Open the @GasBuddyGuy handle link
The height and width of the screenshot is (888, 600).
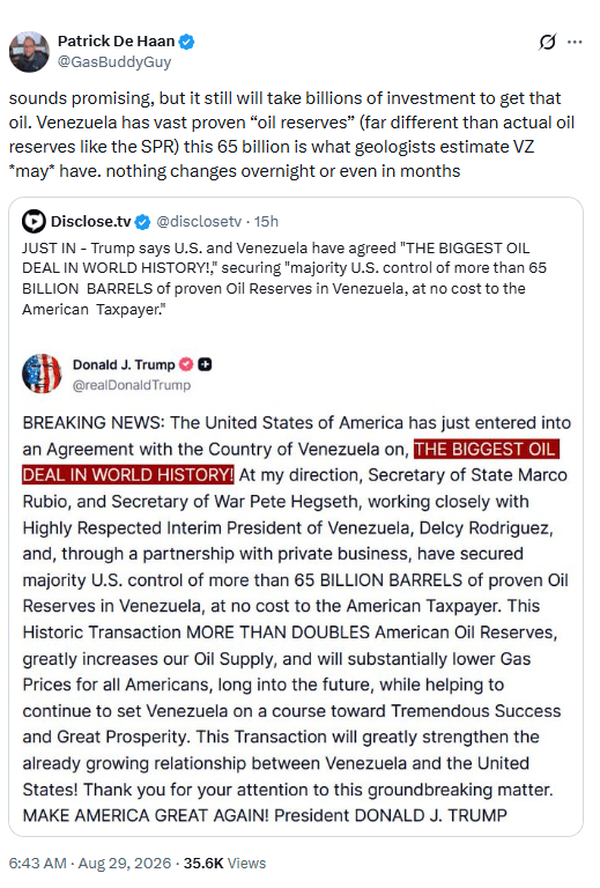pyautogui.click(x=114, y=62)
